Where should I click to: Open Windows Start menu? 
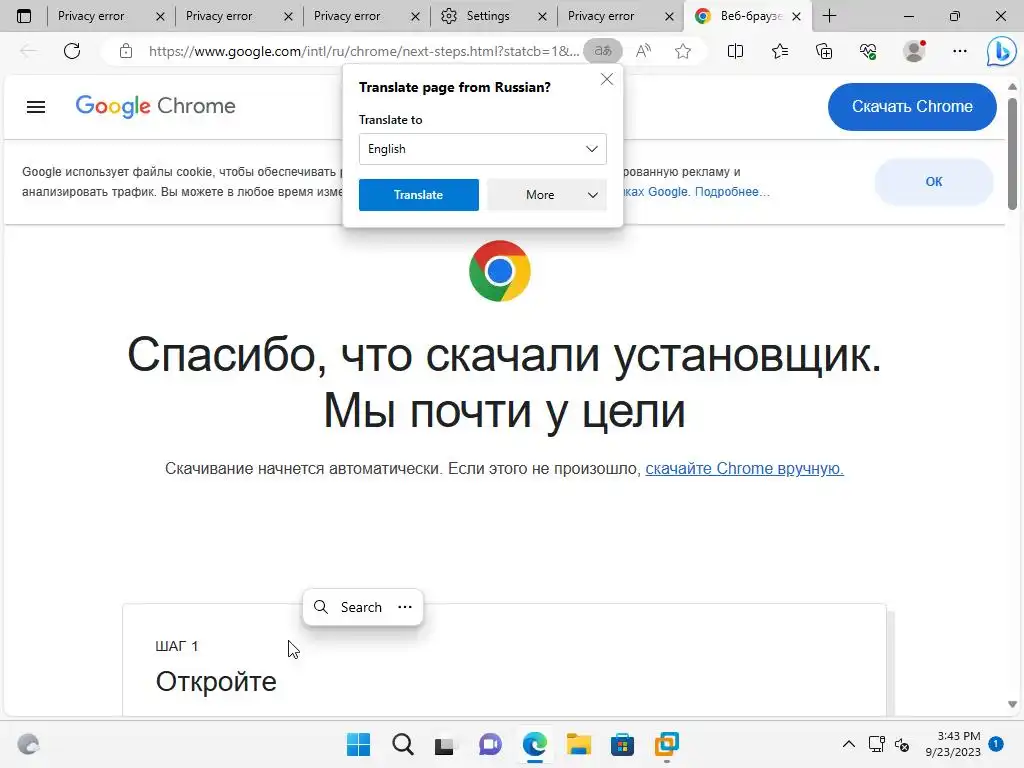click(359, 744)
